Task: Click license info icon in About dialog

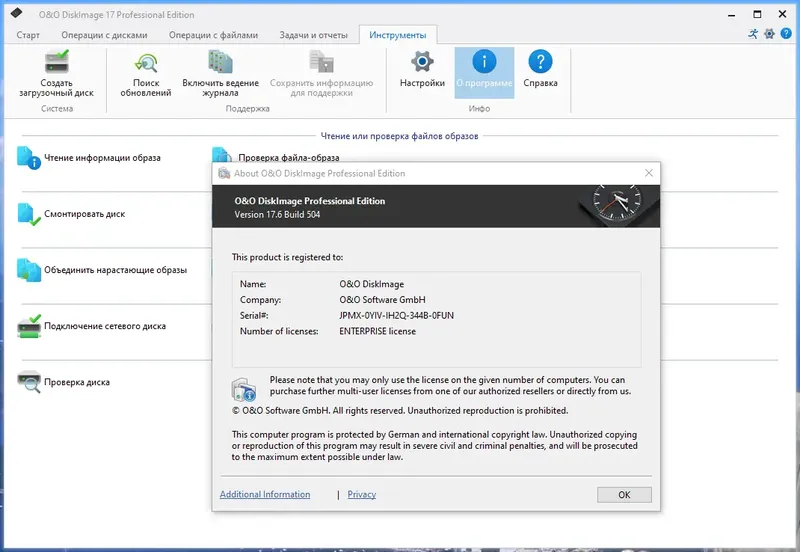Action: 244,390
